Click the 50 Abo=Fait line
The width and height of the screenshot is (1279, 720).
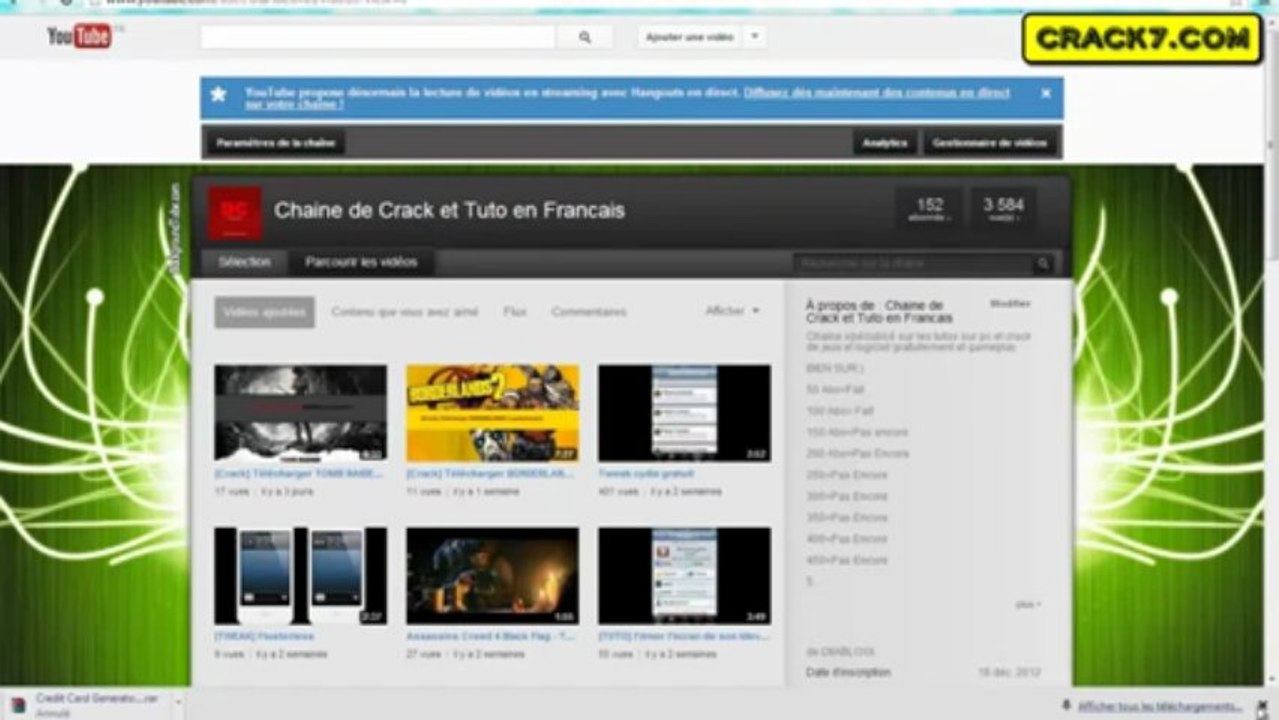click(x=835, y=389)
